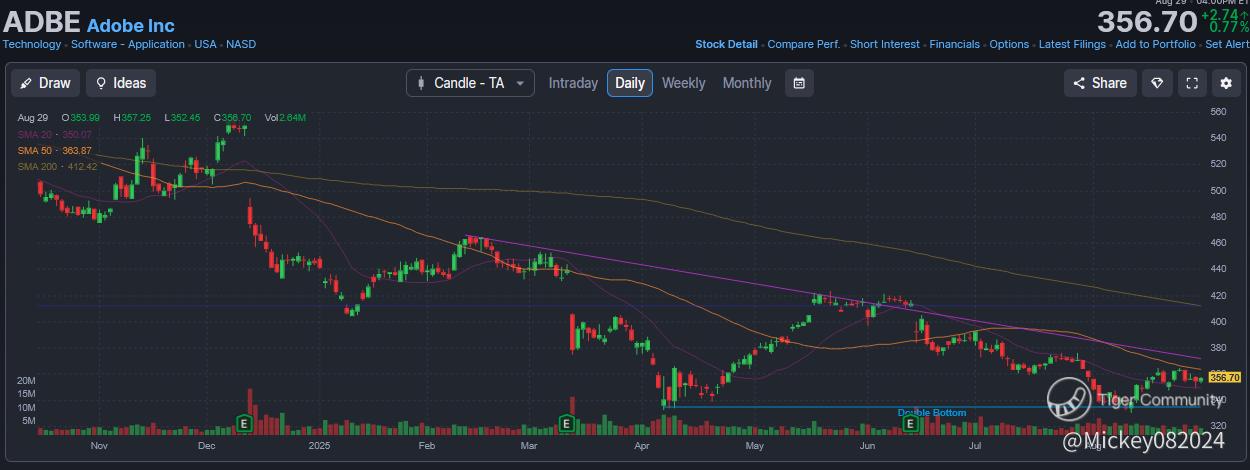
Task: Switch to the Intraday timeframe
Action: [x=573, y=83]
